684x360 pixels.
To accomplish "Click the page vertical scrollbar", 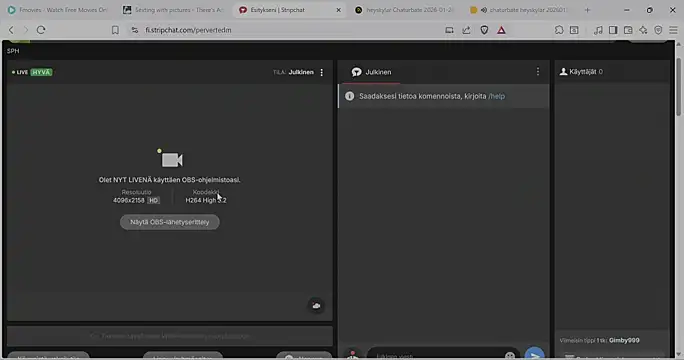I will (x=678, y=87).
